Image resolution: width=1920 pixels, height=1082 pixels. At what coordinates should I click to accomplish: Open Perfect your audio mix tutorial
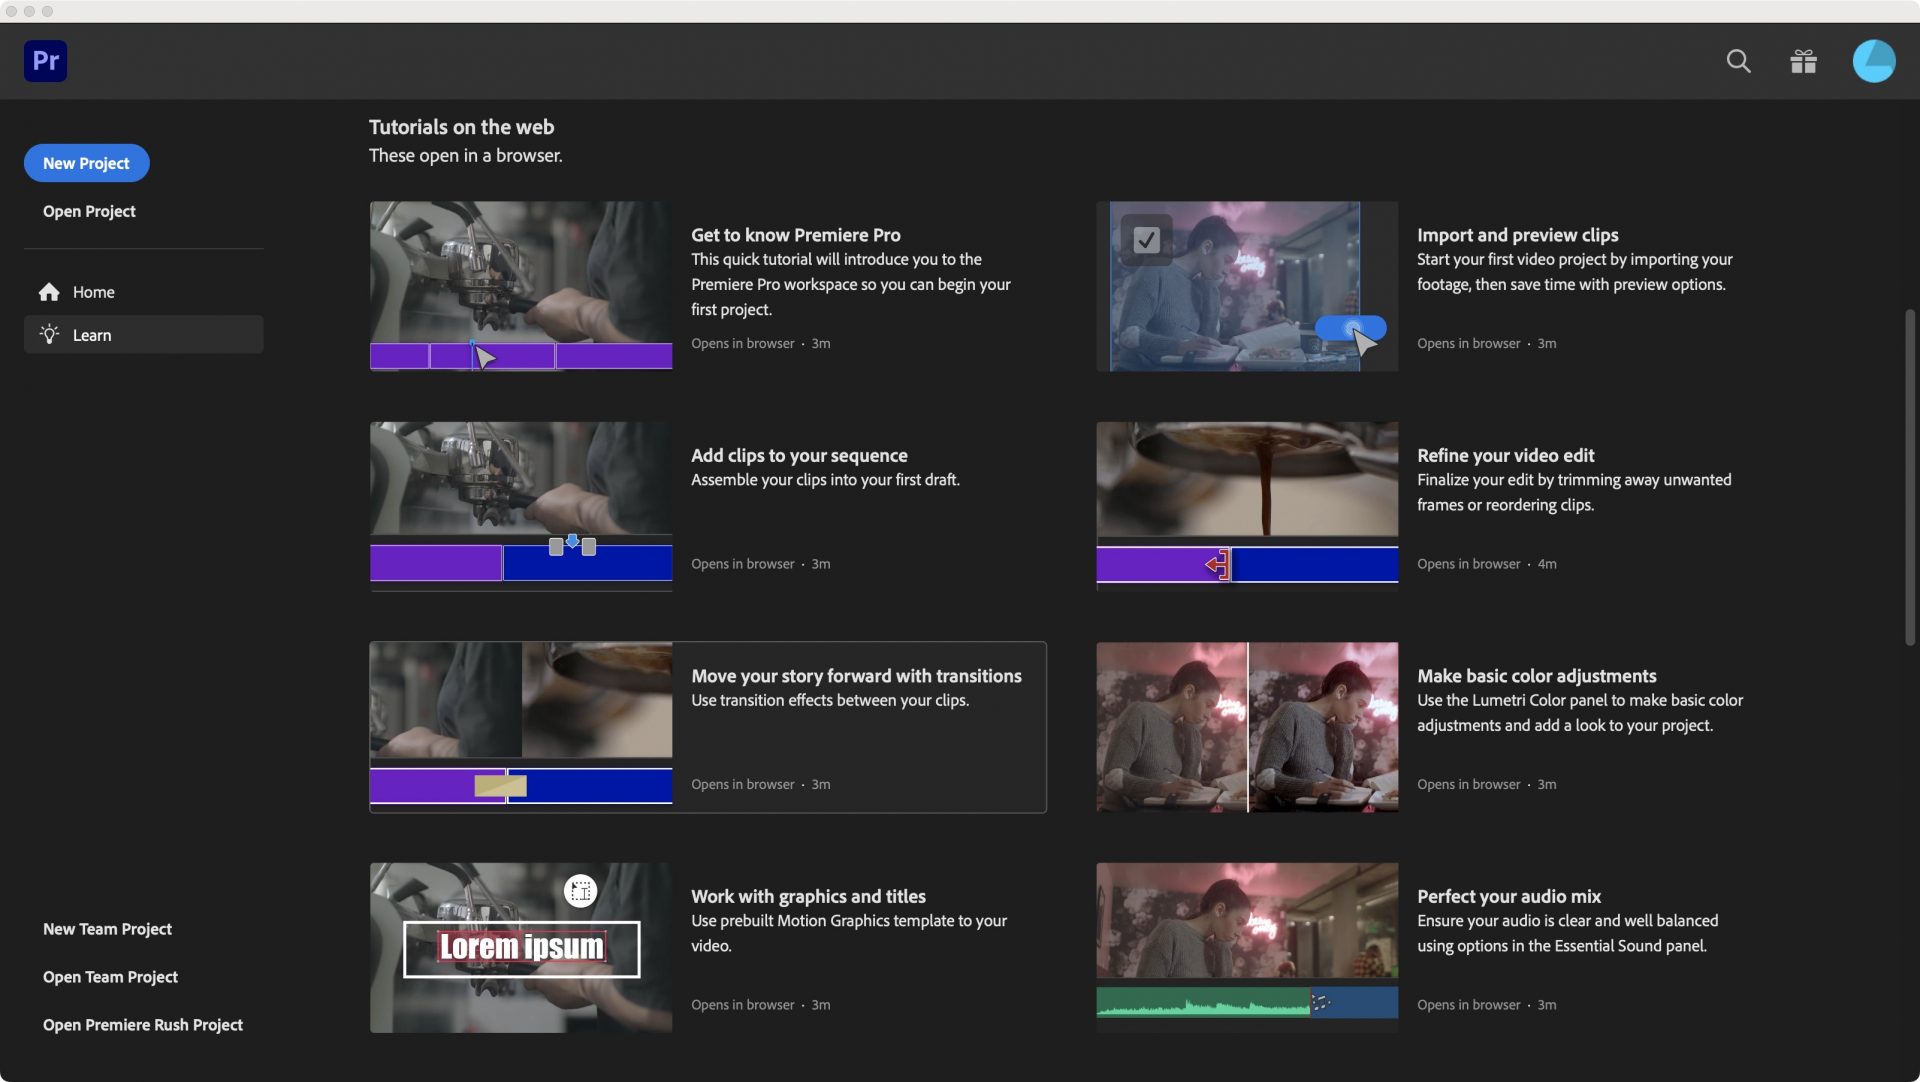click(1508, 897)
